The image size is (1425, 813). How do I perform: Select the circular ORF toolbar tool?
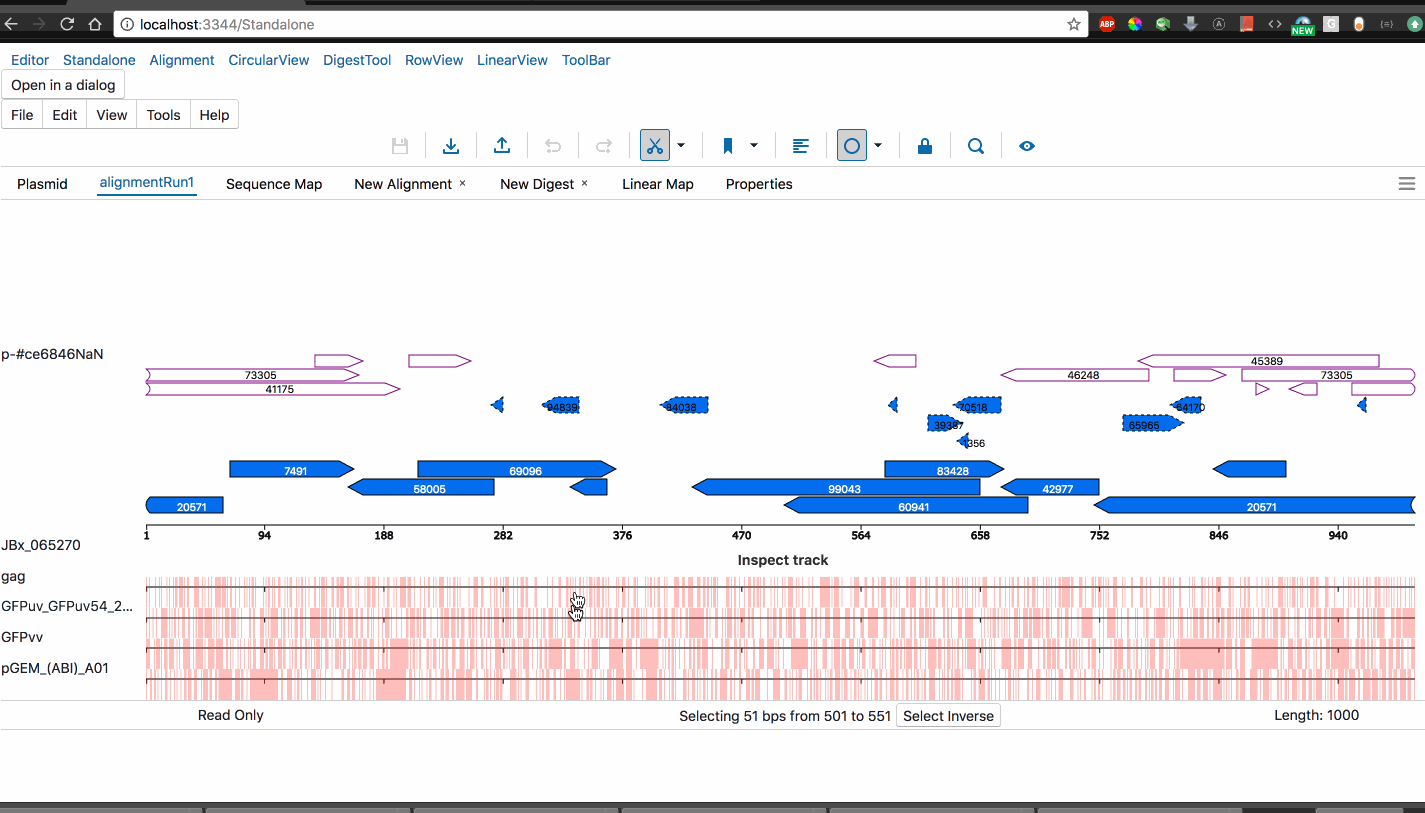pos(851,145)
